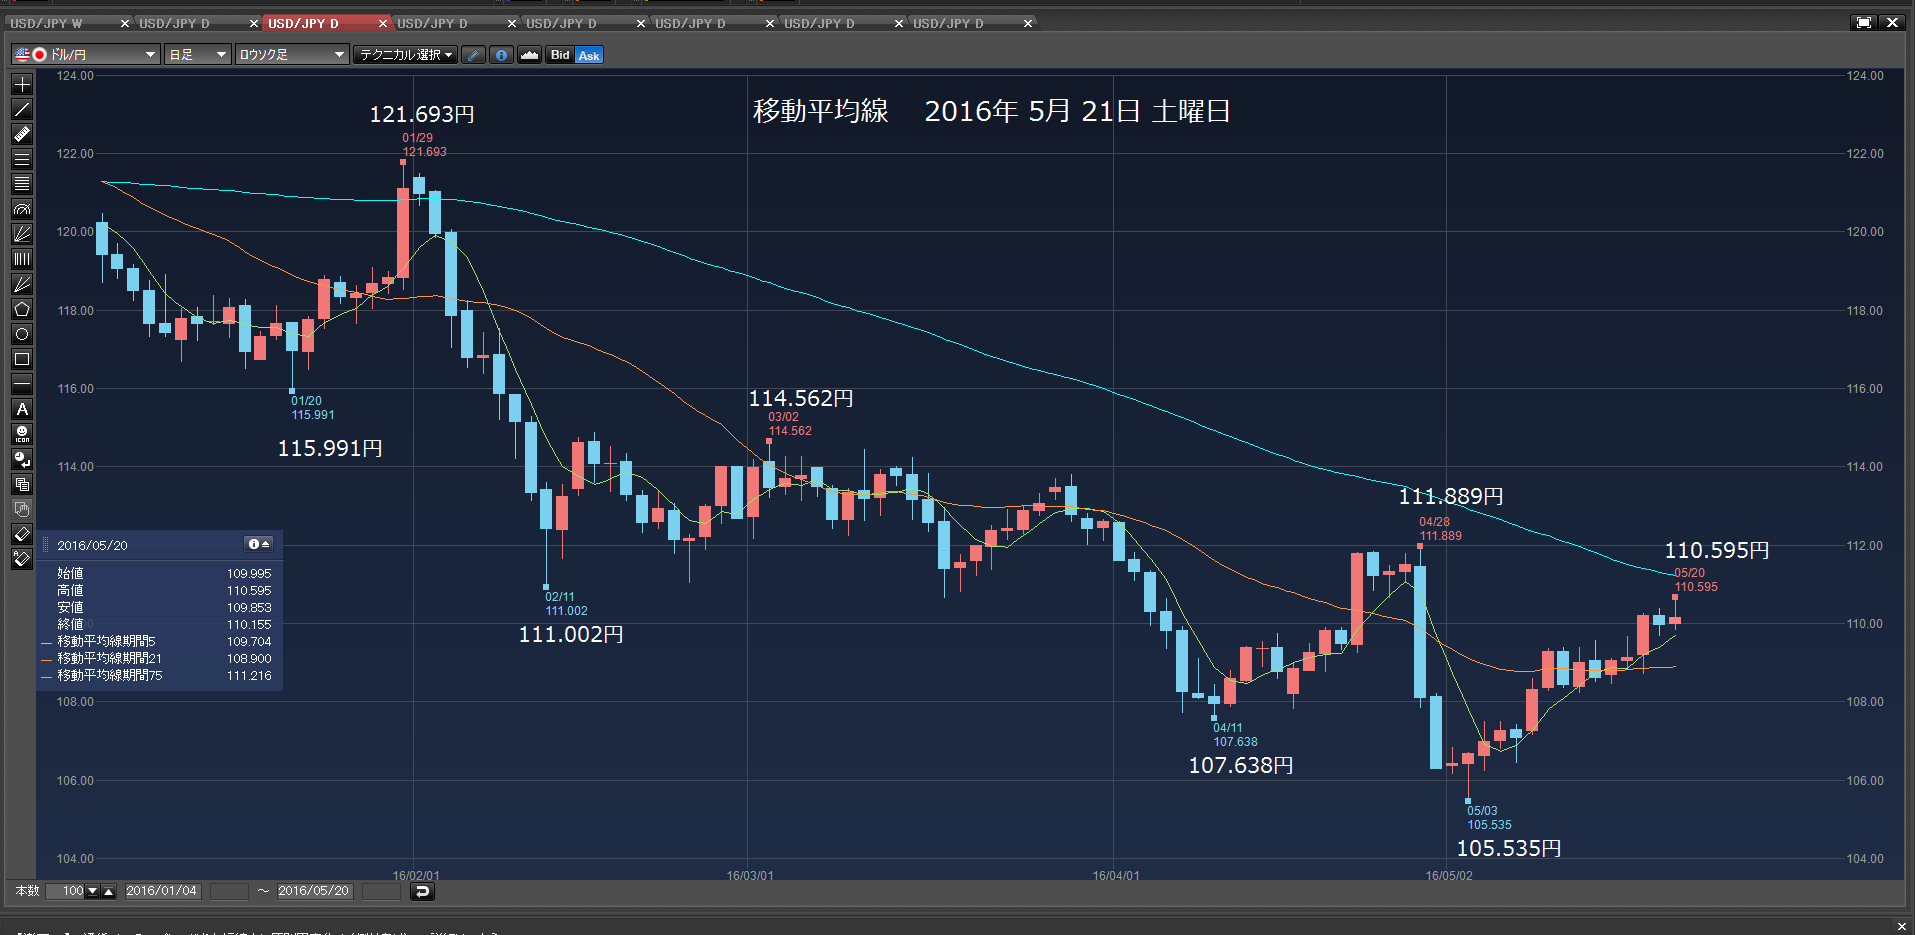The width and height of the screenshot is (1915, 935).
Task: Select the fan tool just above the pentagon
Action: coord(22,284)
